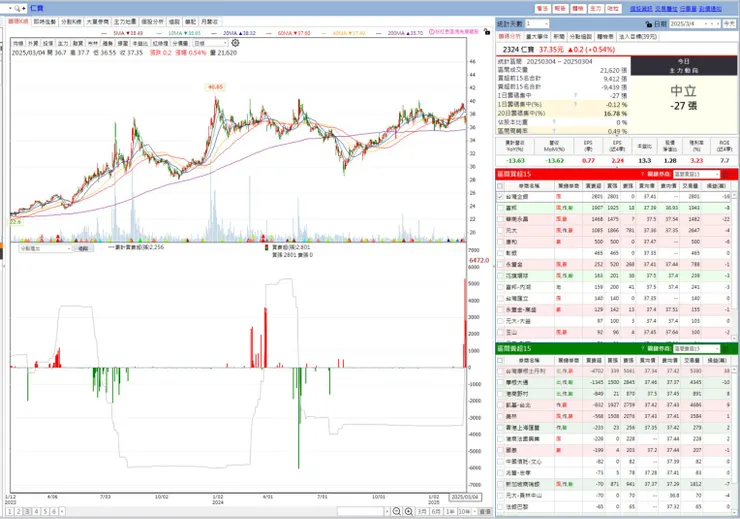Switch to the 即時走勢 tab
Viewport: 740px width, 519px height.
[45, 22]
